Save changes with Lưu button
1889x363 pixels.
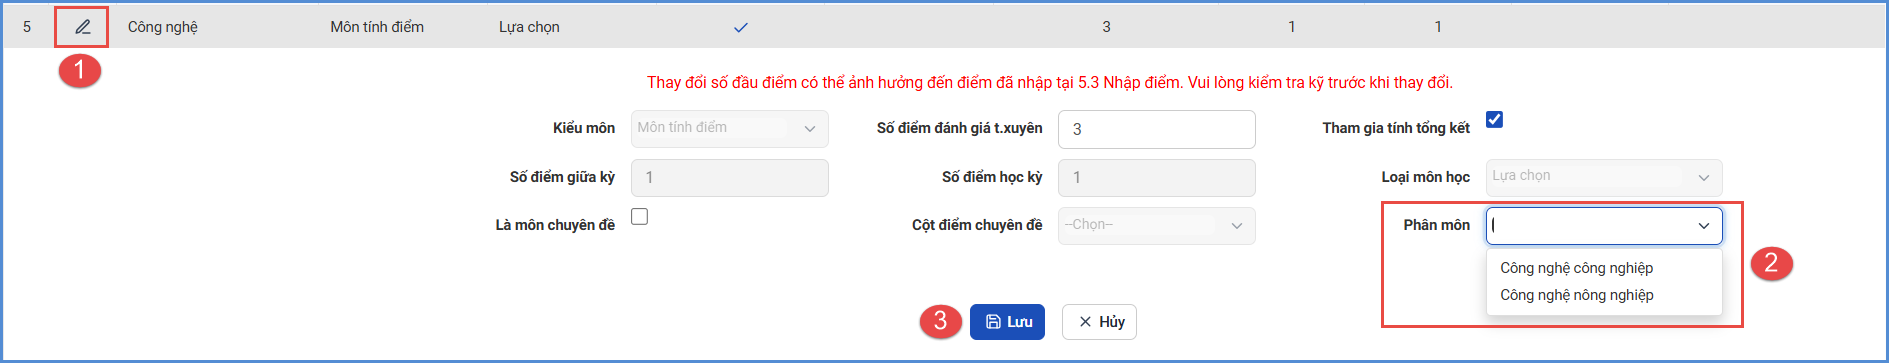(1007, 322)
